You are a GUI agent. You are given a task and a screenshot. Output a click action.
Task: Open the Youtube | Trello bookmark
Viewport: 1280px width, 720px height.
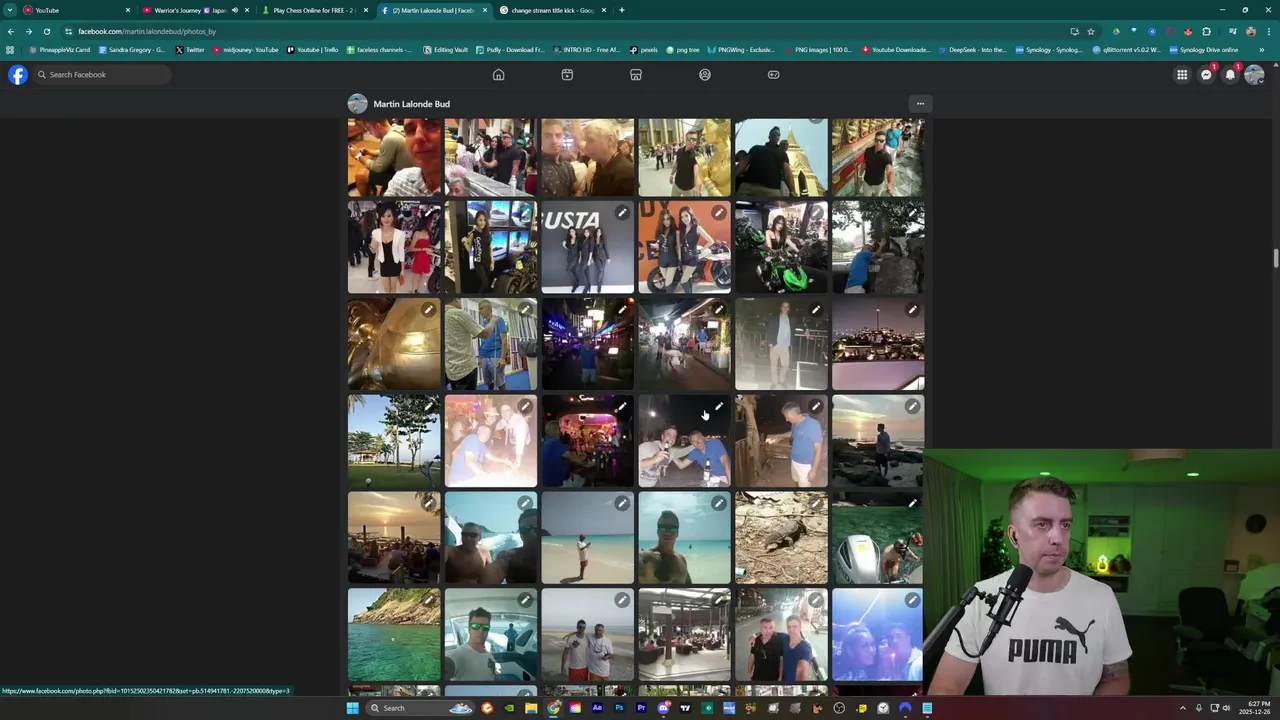point(312,50)
